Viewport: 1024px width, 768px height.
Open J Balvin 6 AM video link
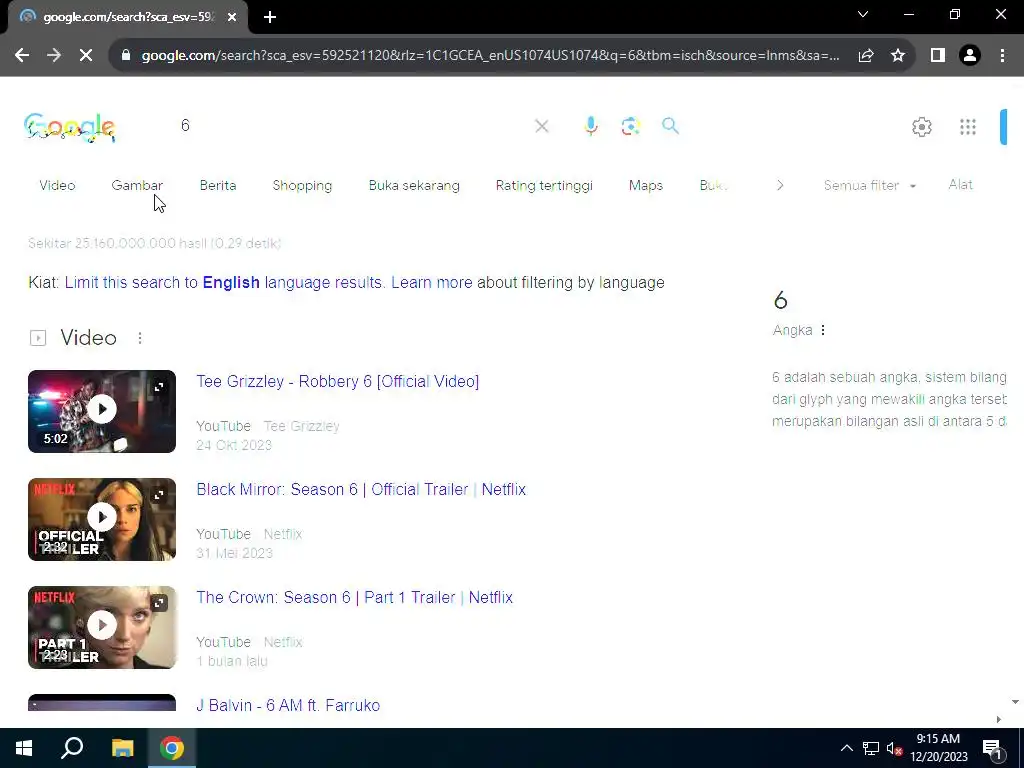pos(288,705)
